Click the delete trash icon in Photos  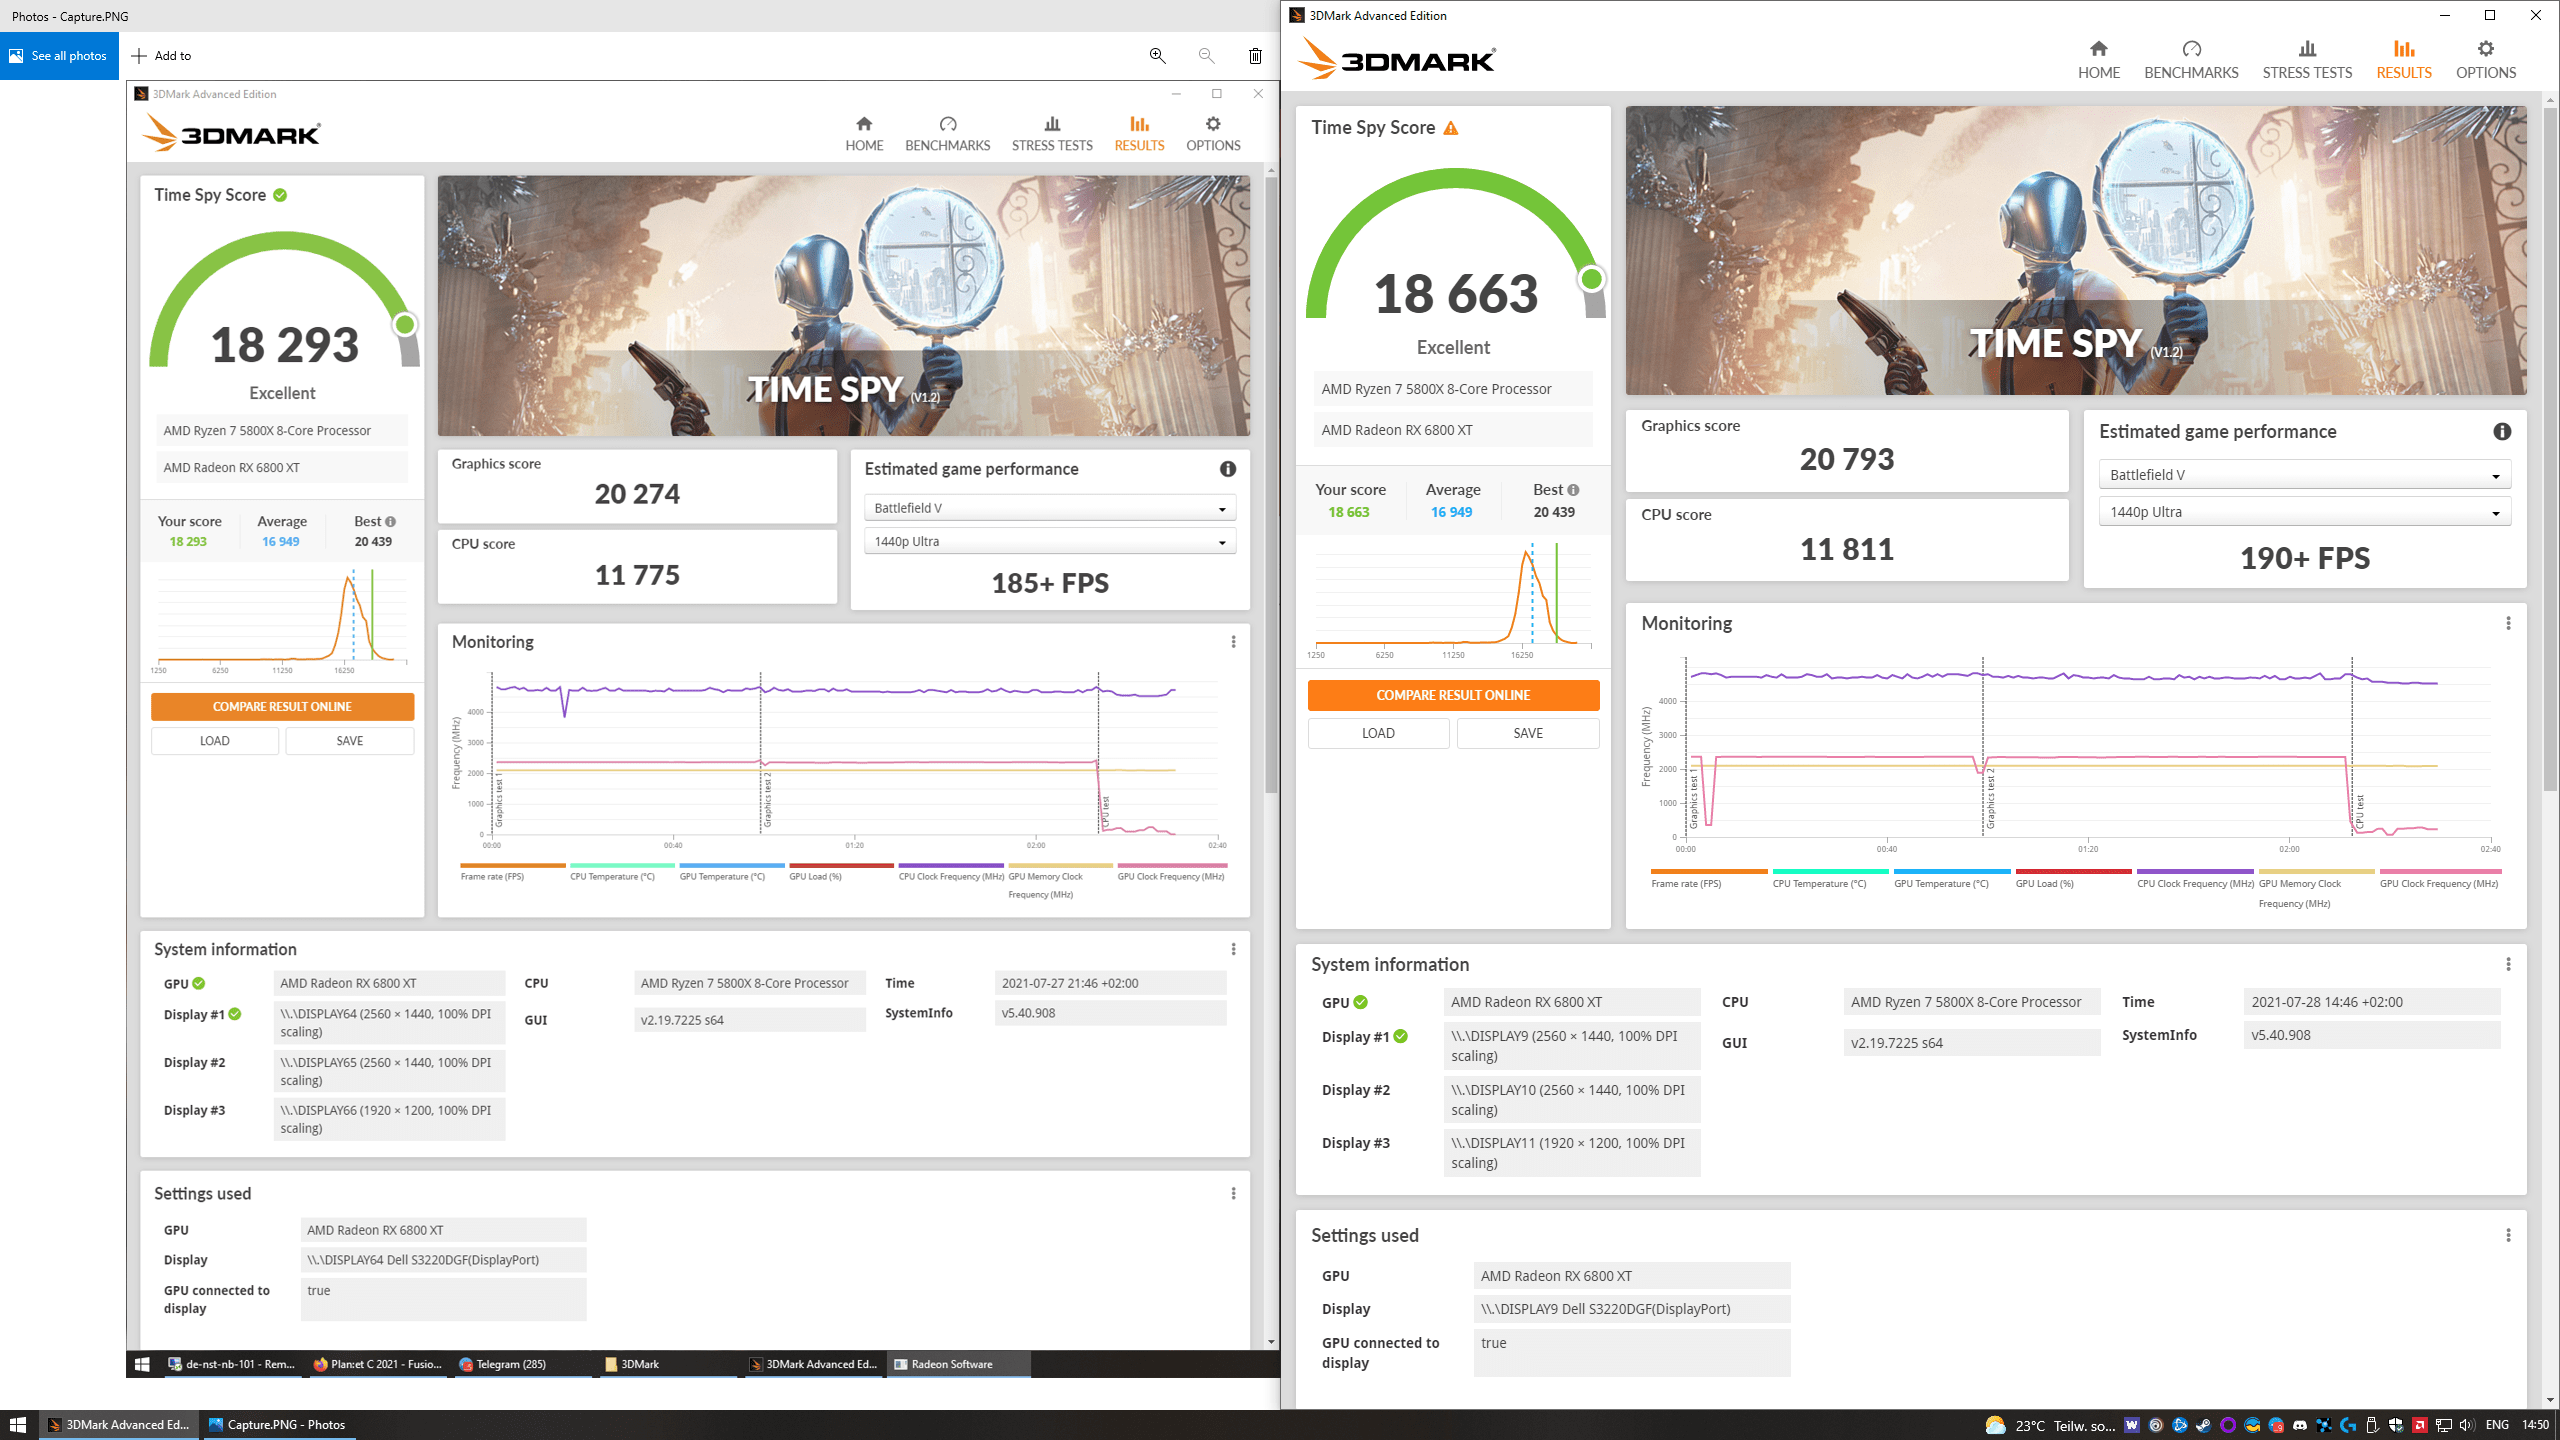click(x=1255, y=56)
